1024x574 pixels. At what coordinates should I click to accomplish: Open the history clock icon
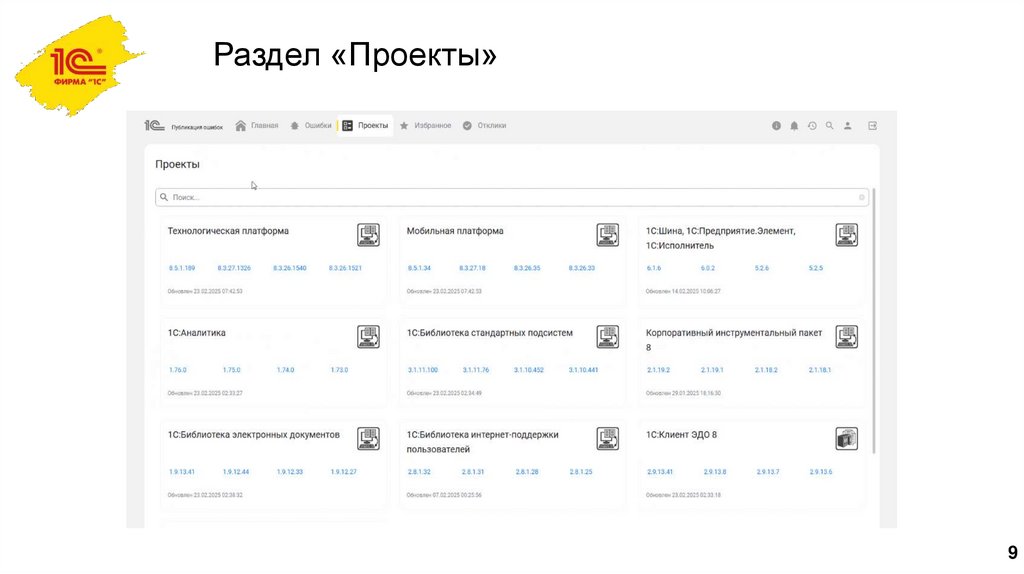click(x=812, y=125)
